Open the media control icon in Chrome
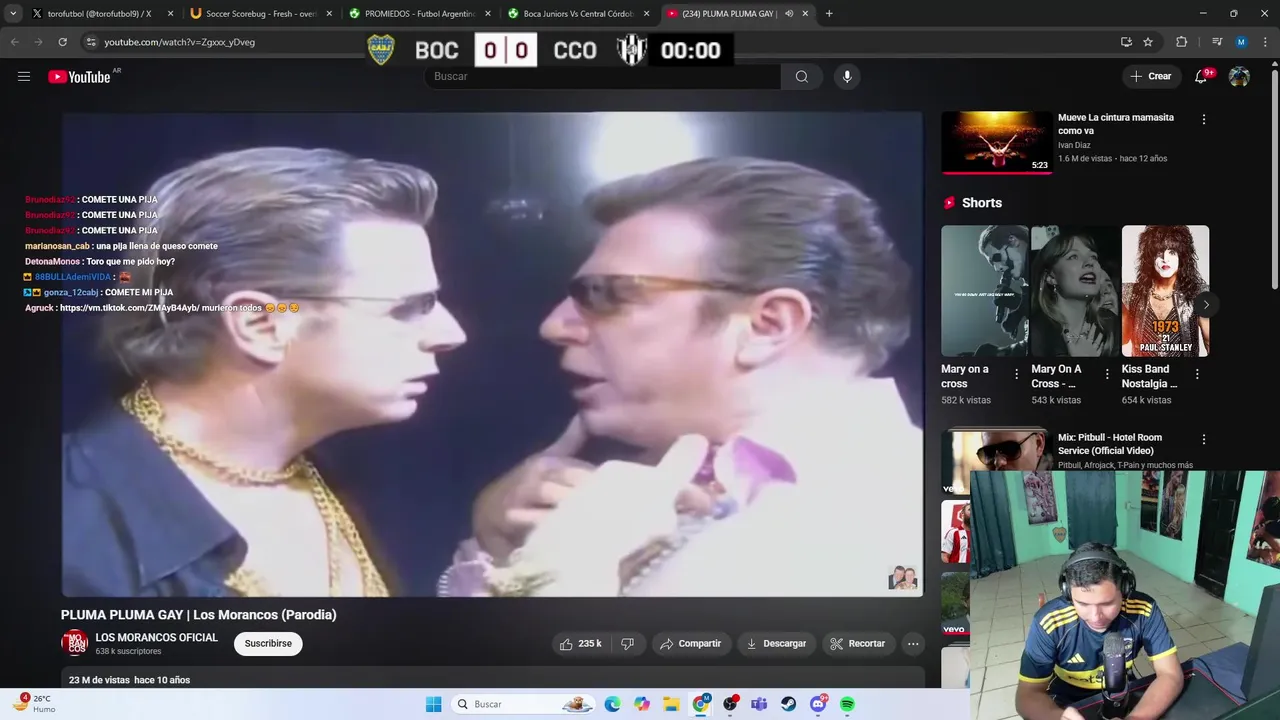 click(1217, 42)
